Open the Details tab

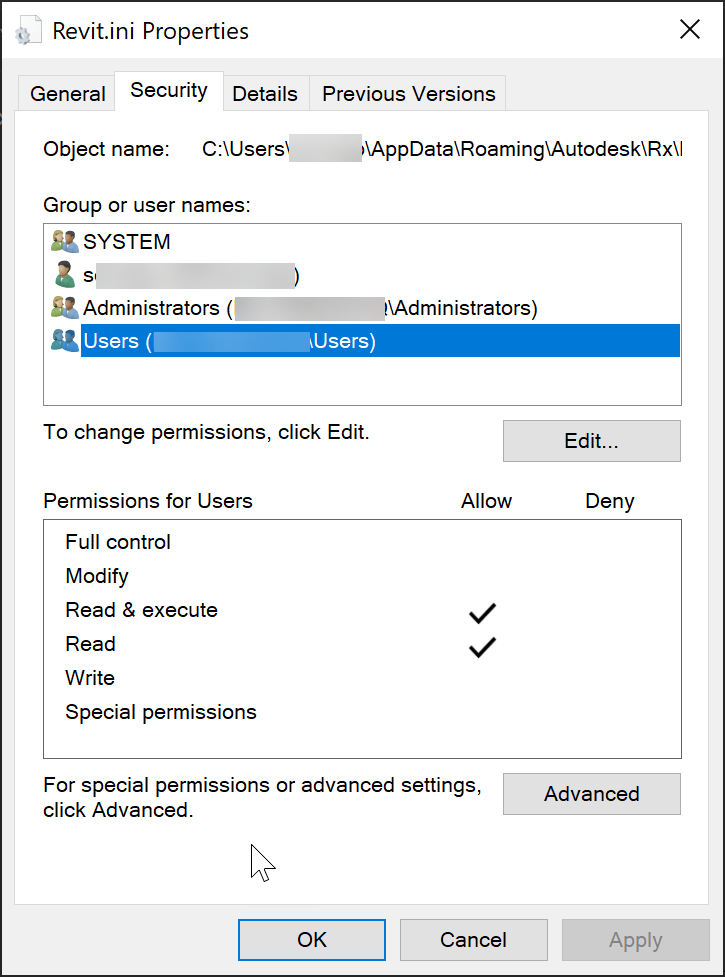coord(265,94)
